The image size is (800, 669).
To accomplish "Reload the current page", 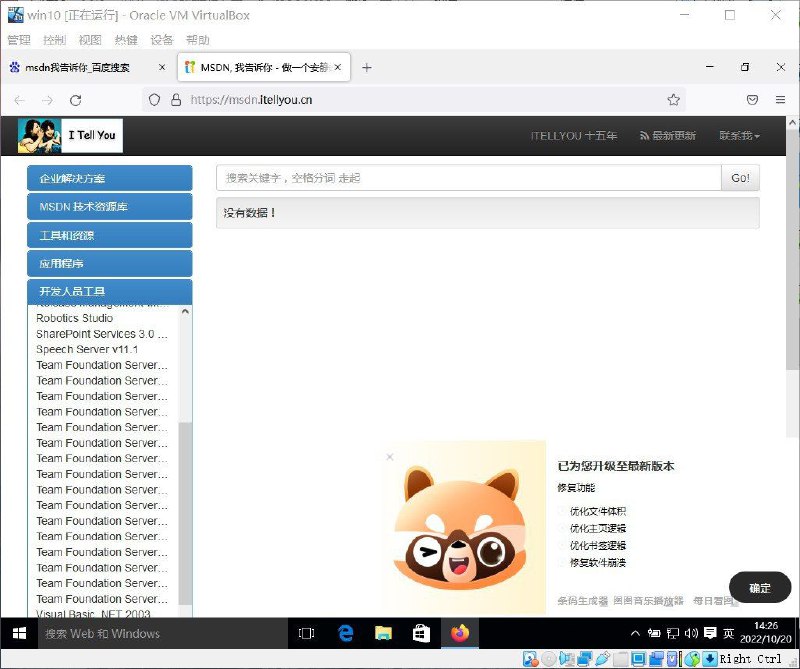I will pyautogui.click(x=76, y=100).
